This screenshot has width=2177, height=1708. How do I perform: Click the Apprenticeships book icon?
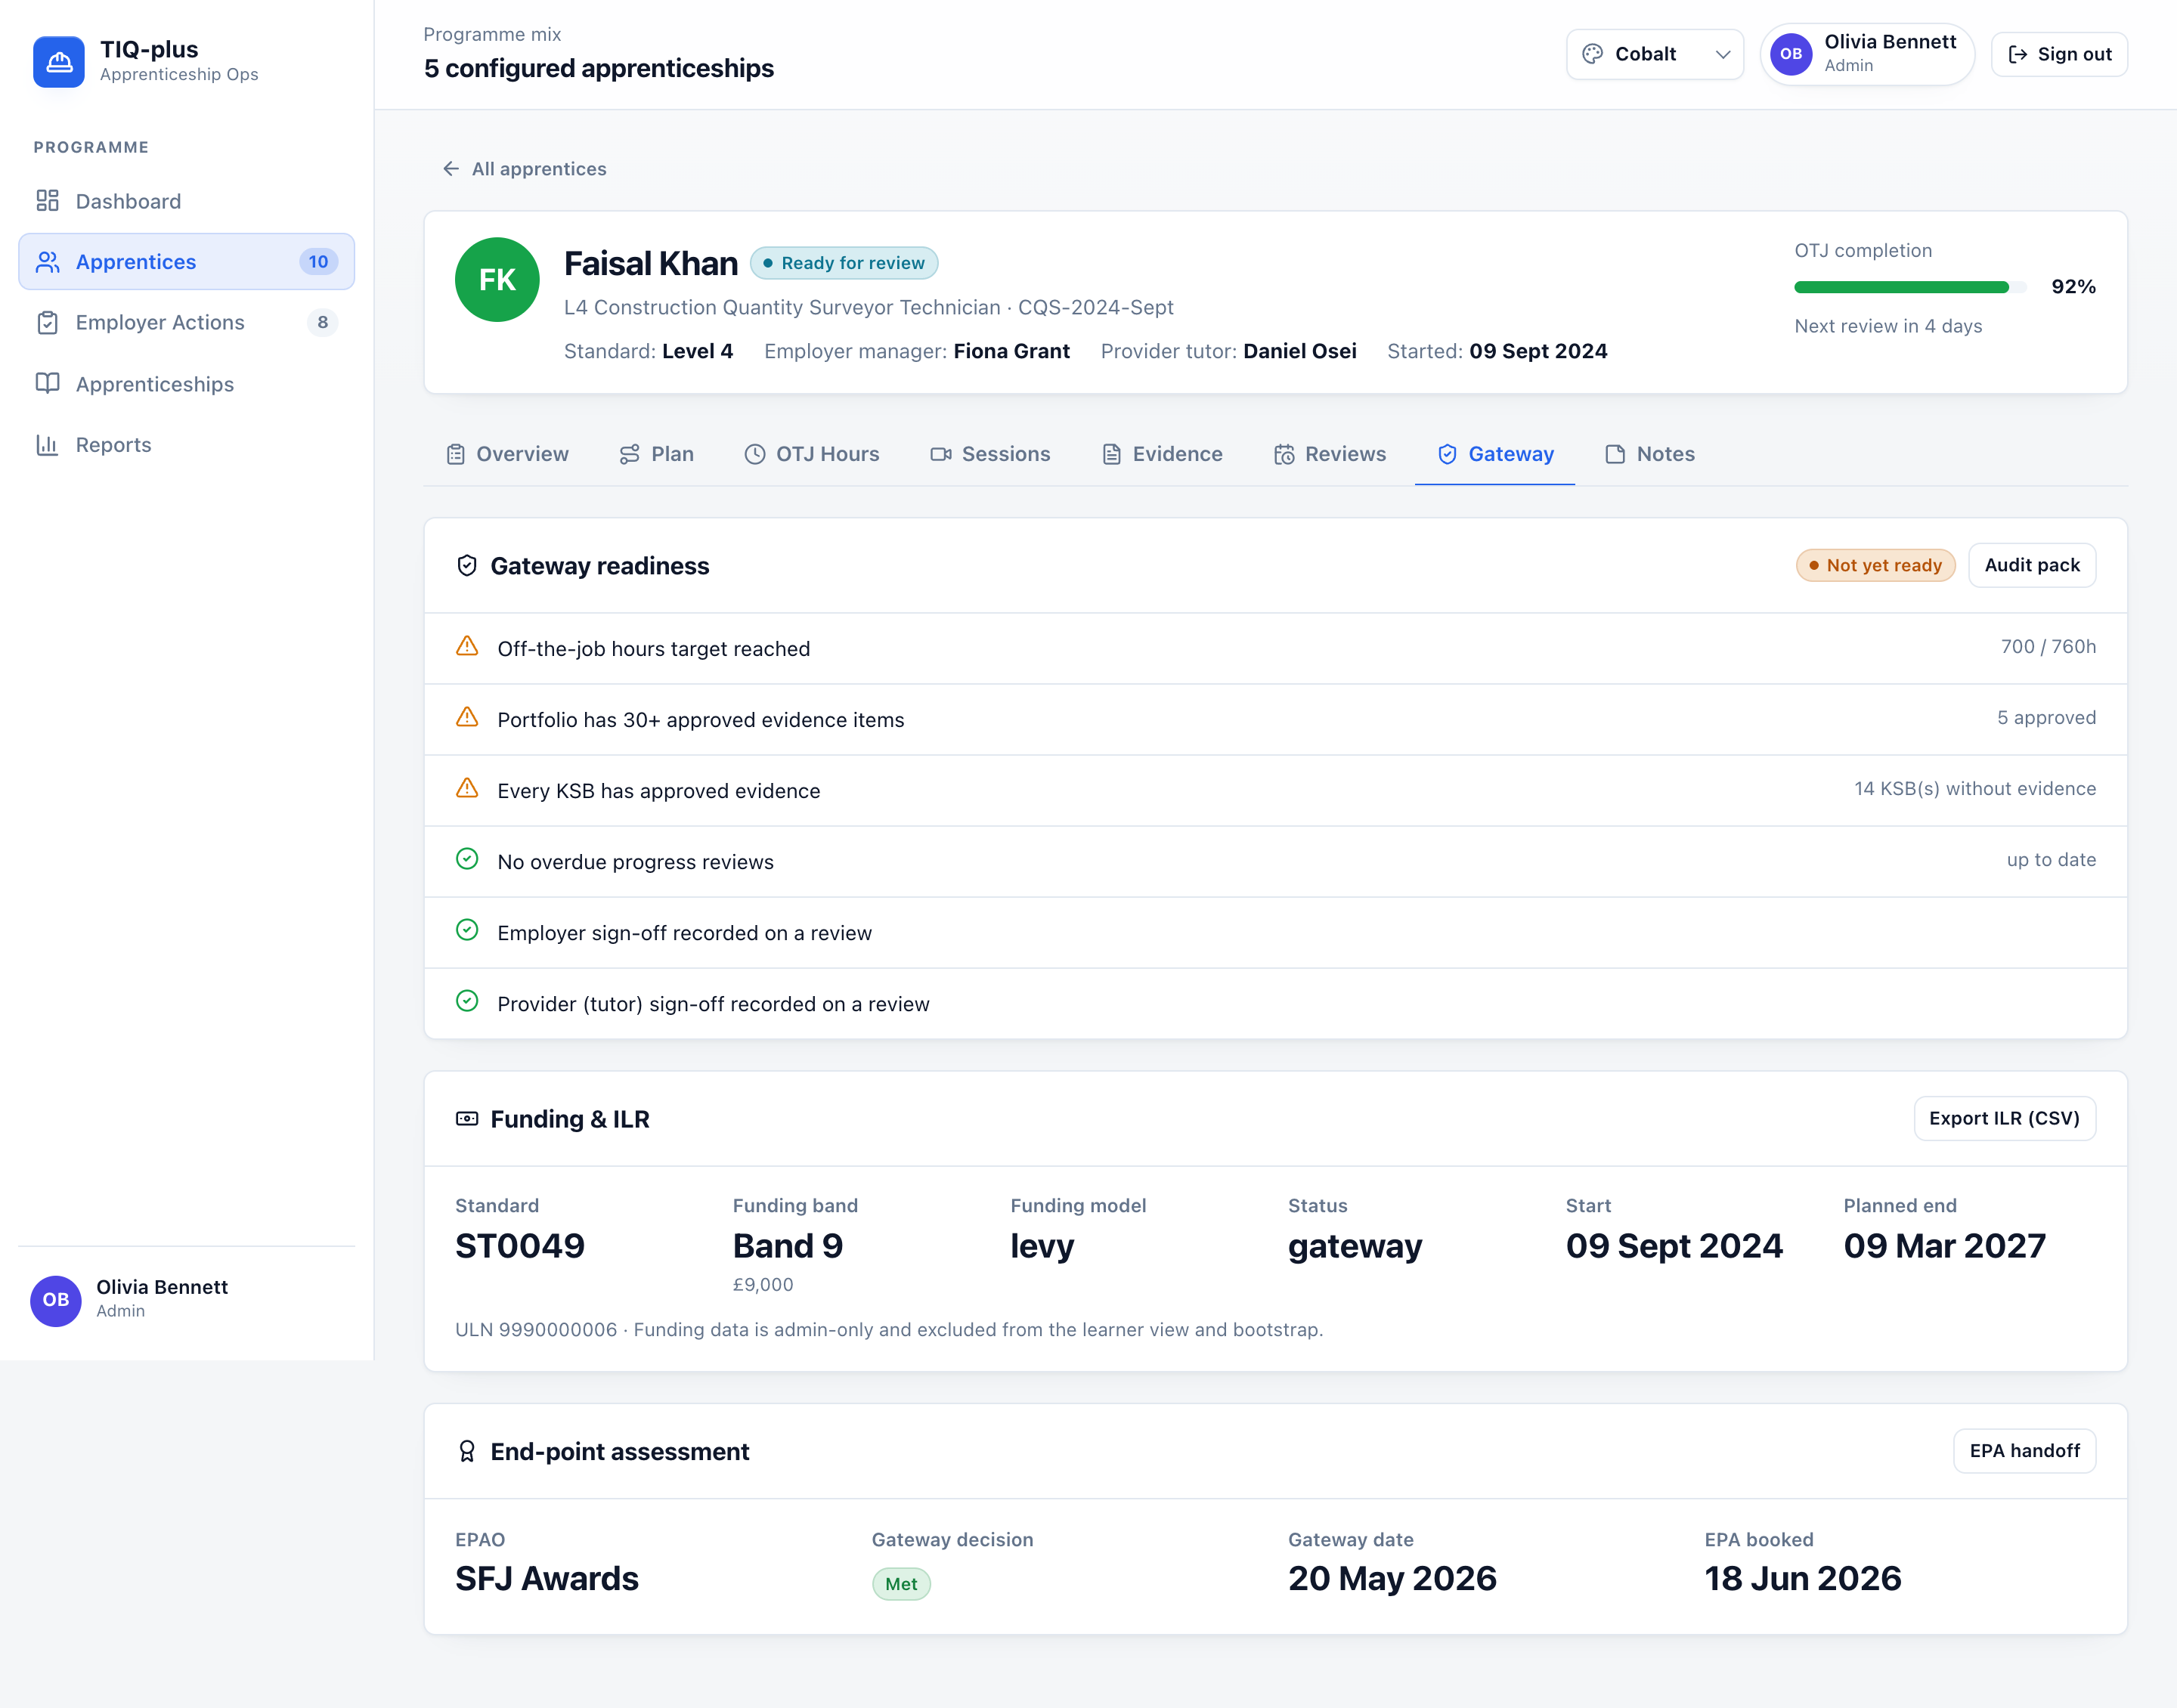(x=47, y=384)
